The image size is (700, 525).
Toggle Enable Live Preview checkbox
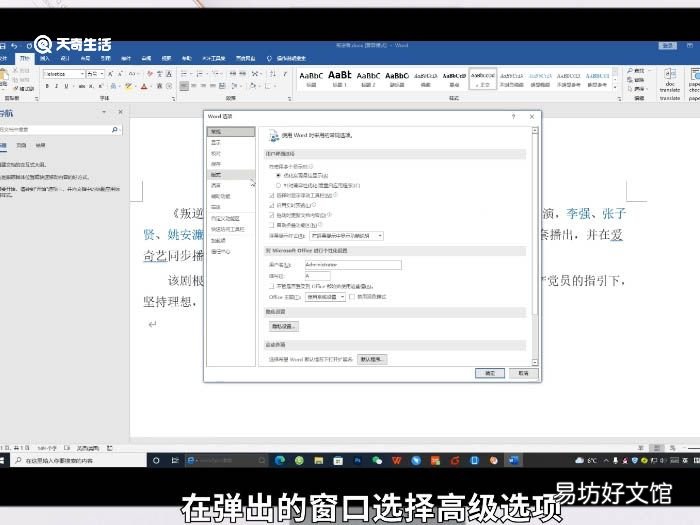point(271,205)
